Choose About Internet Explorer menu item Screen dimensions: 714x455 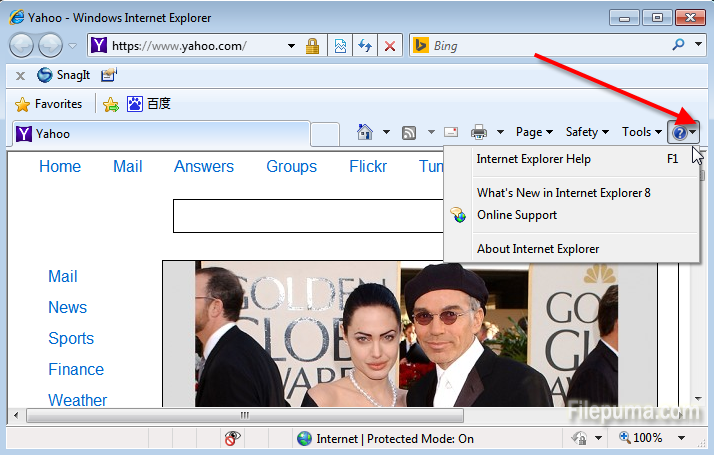point(537,249)
